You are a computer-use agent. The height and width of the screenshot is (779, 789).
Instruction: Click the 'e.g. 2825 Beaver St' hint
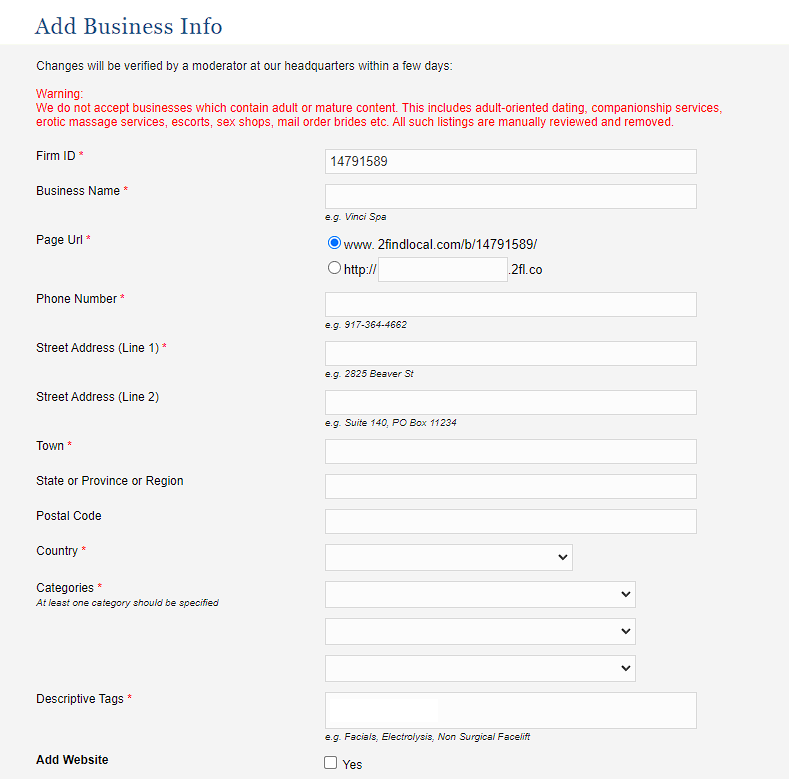[369, 373]
